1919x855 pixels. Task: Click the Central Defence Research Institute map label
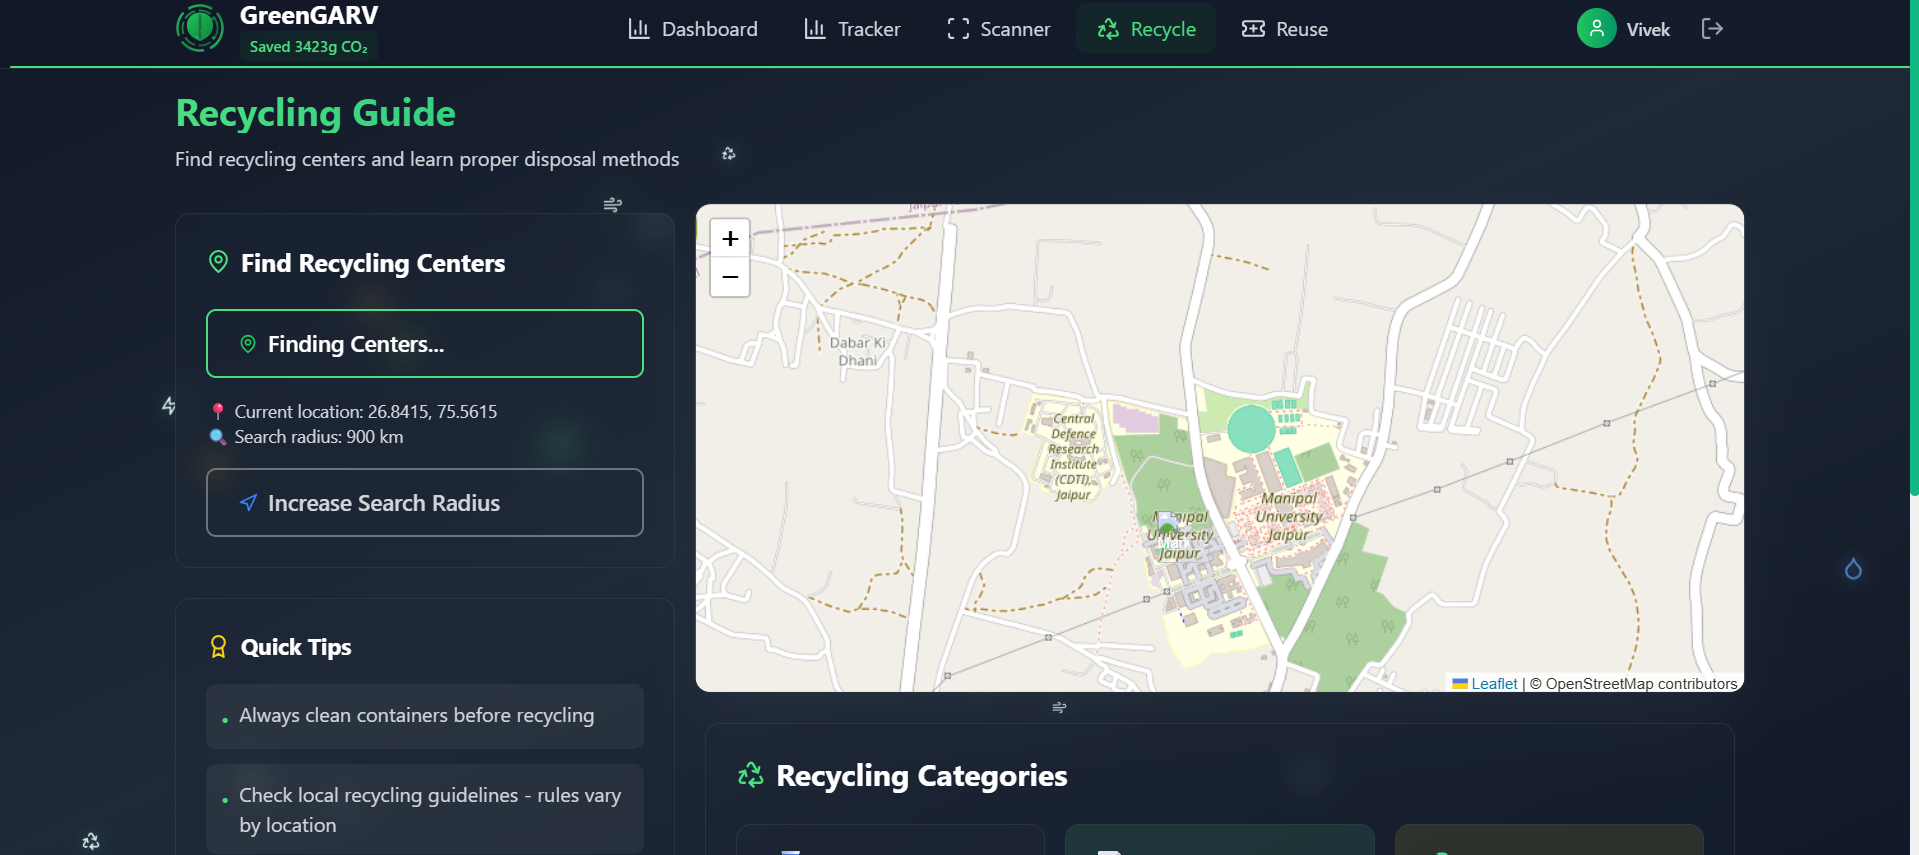[1074, 457]
